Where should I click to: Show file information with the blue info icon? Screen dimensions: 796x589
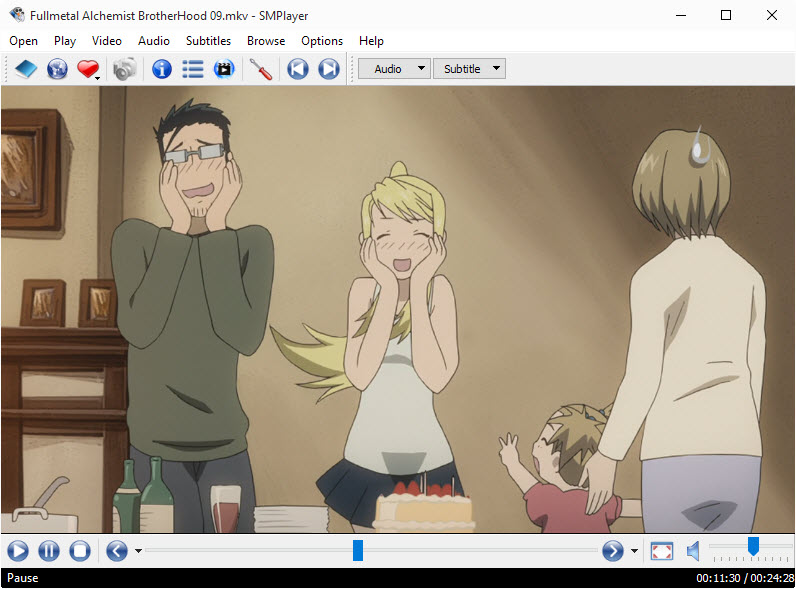point(162,69)
